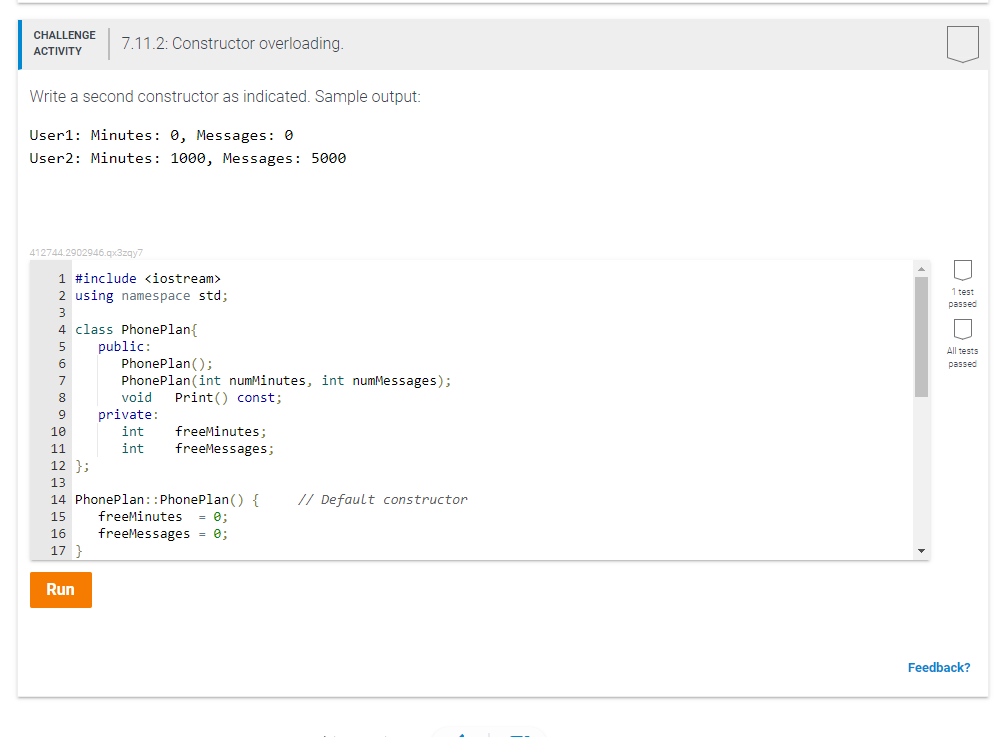Image resolution: width=1003 pixels, height=737 pixels.
Task: Click the 'public:' line in the code
Action: point(124,347)
